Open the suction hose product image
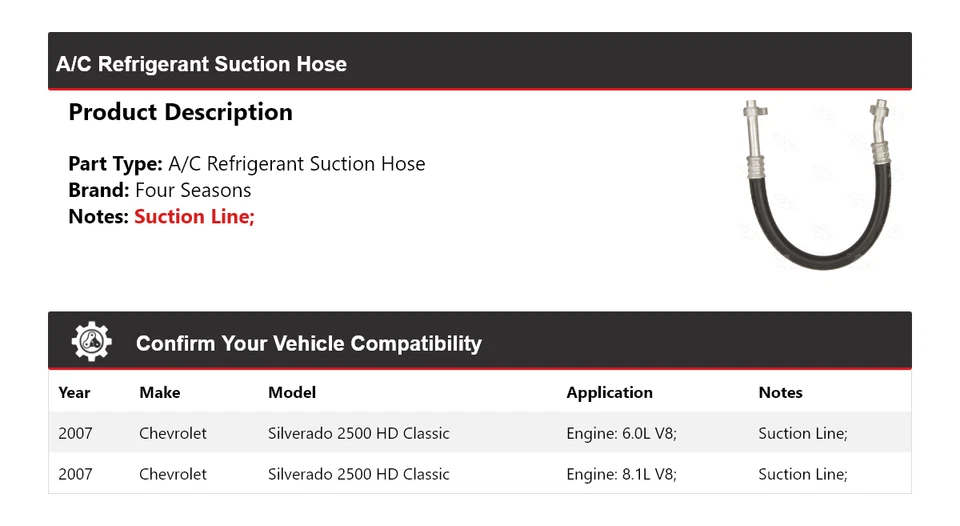The height and width of the screenshot is (526, 960). (818, 184)
